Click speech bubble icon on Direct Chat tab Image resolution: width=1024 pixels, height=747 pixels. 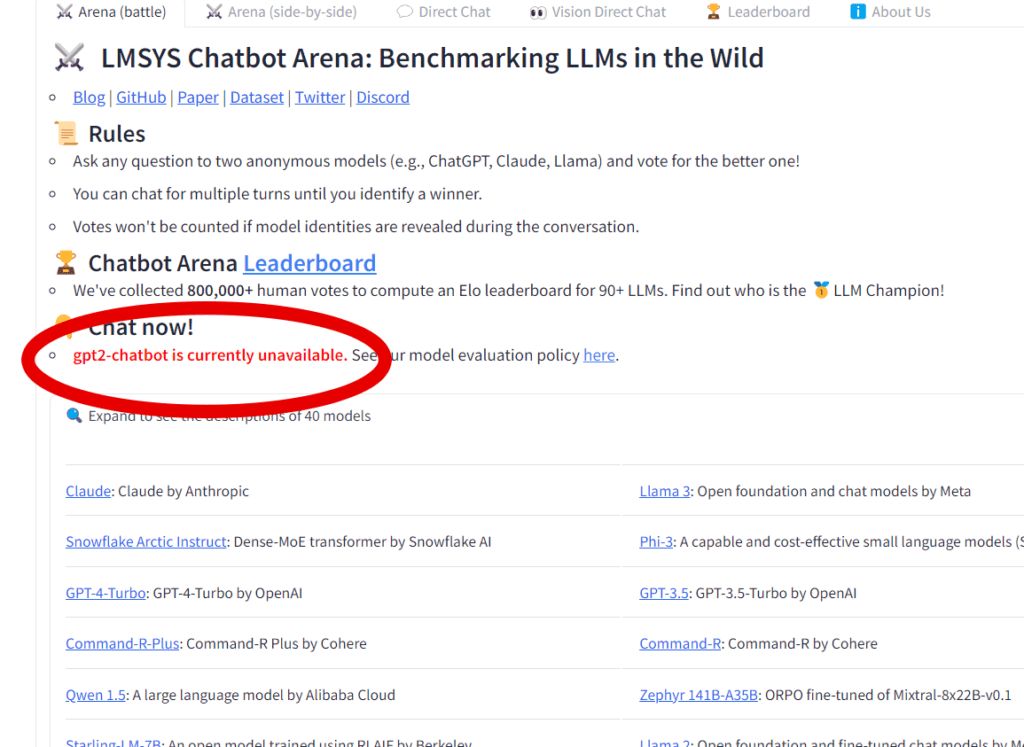click(x=405, y=12)
